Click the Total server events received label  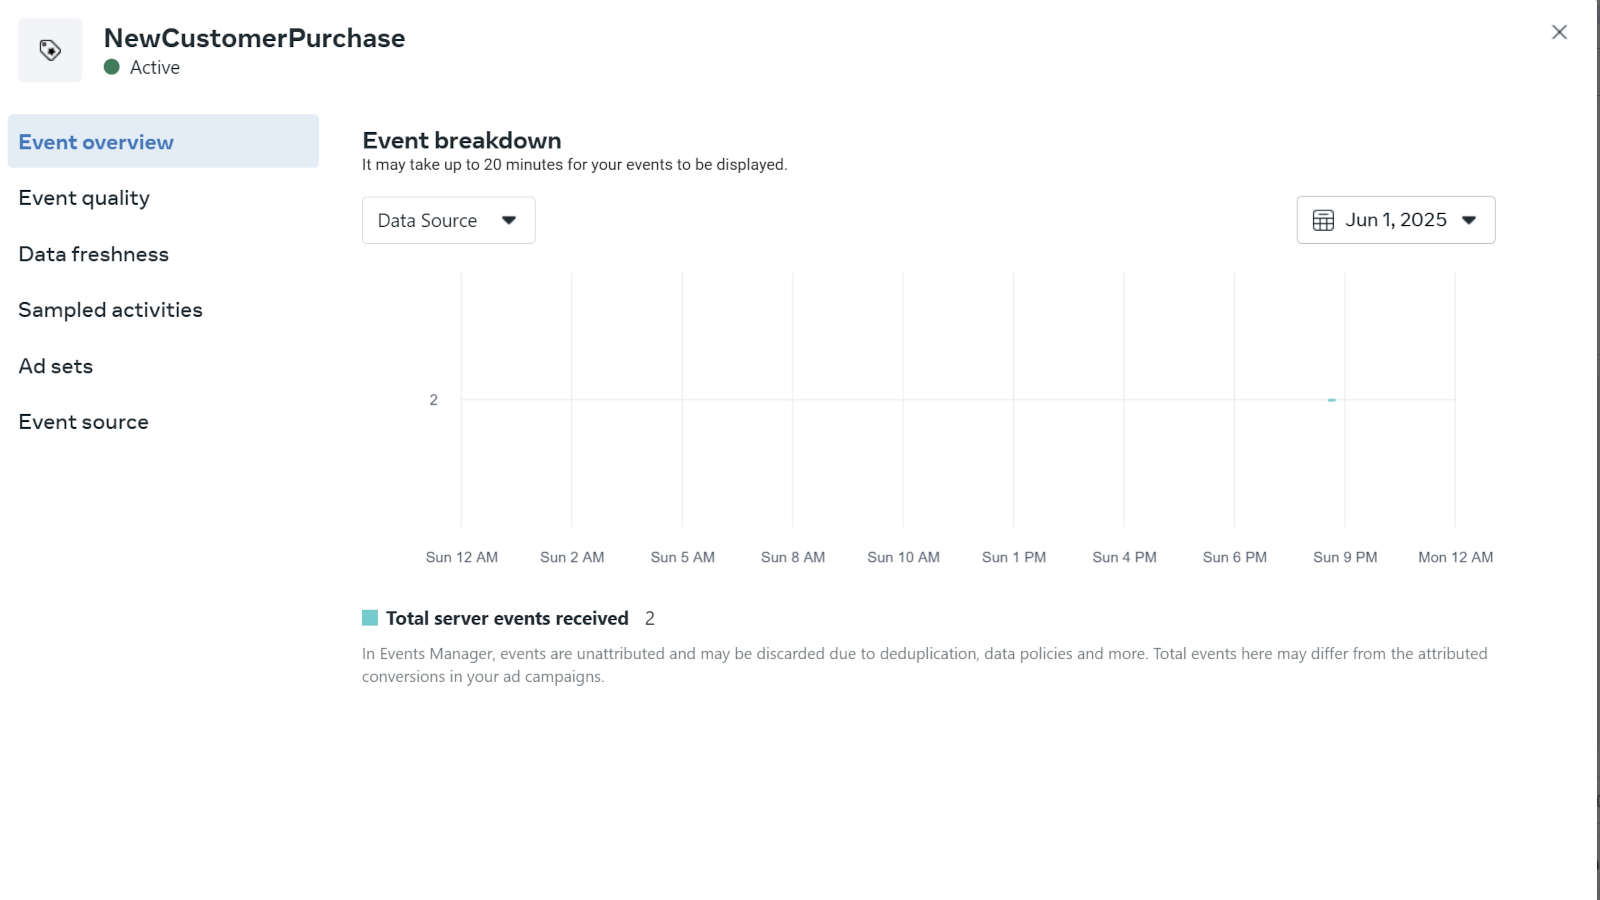507,618
